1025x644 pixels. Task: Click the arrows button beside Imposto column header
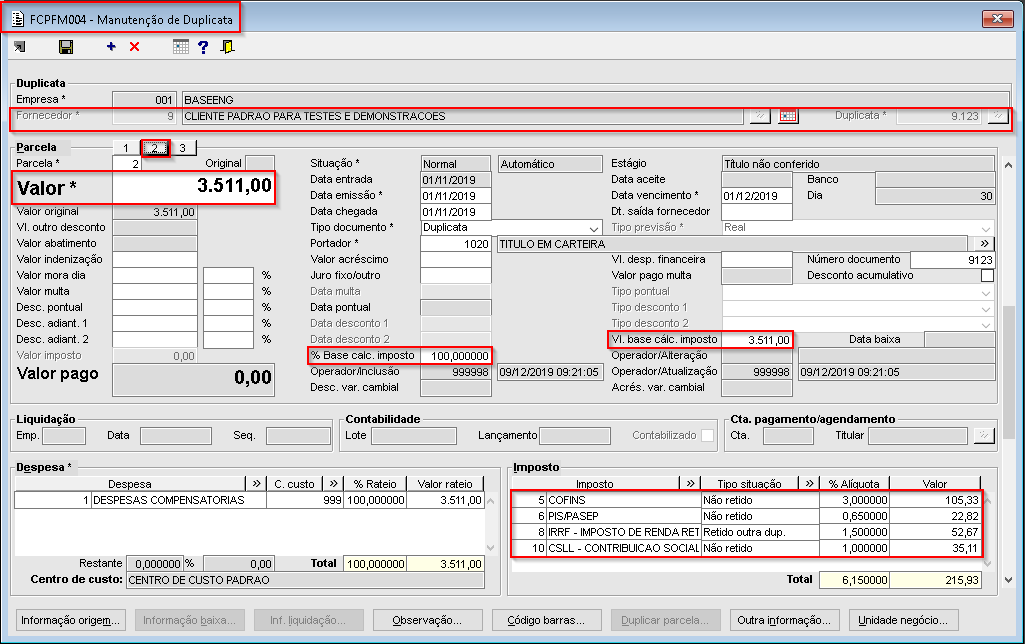click(x=690, y=484)
